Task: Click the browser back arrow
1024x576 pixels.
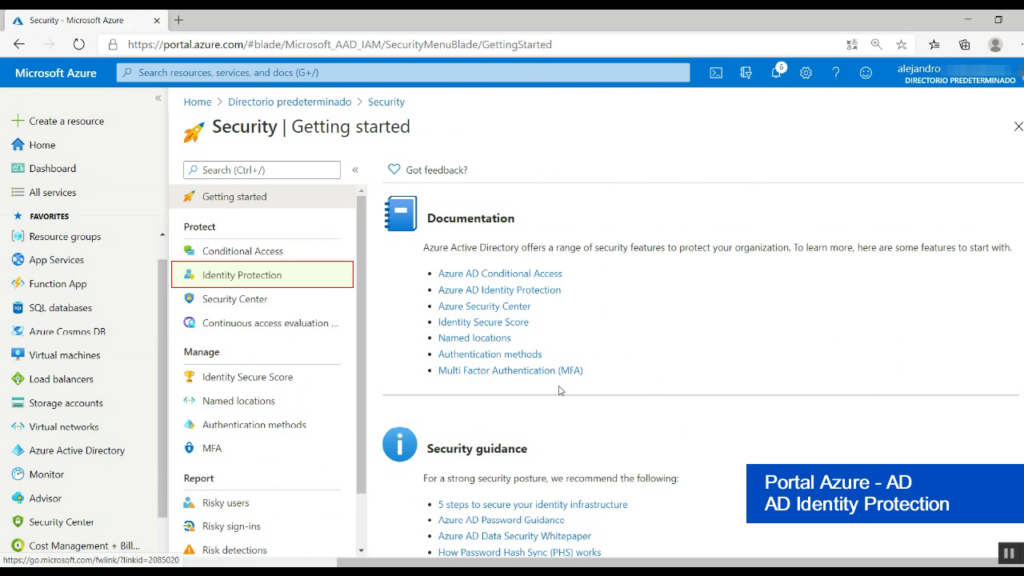Action: pyautogui.click(x=19, y=44)
